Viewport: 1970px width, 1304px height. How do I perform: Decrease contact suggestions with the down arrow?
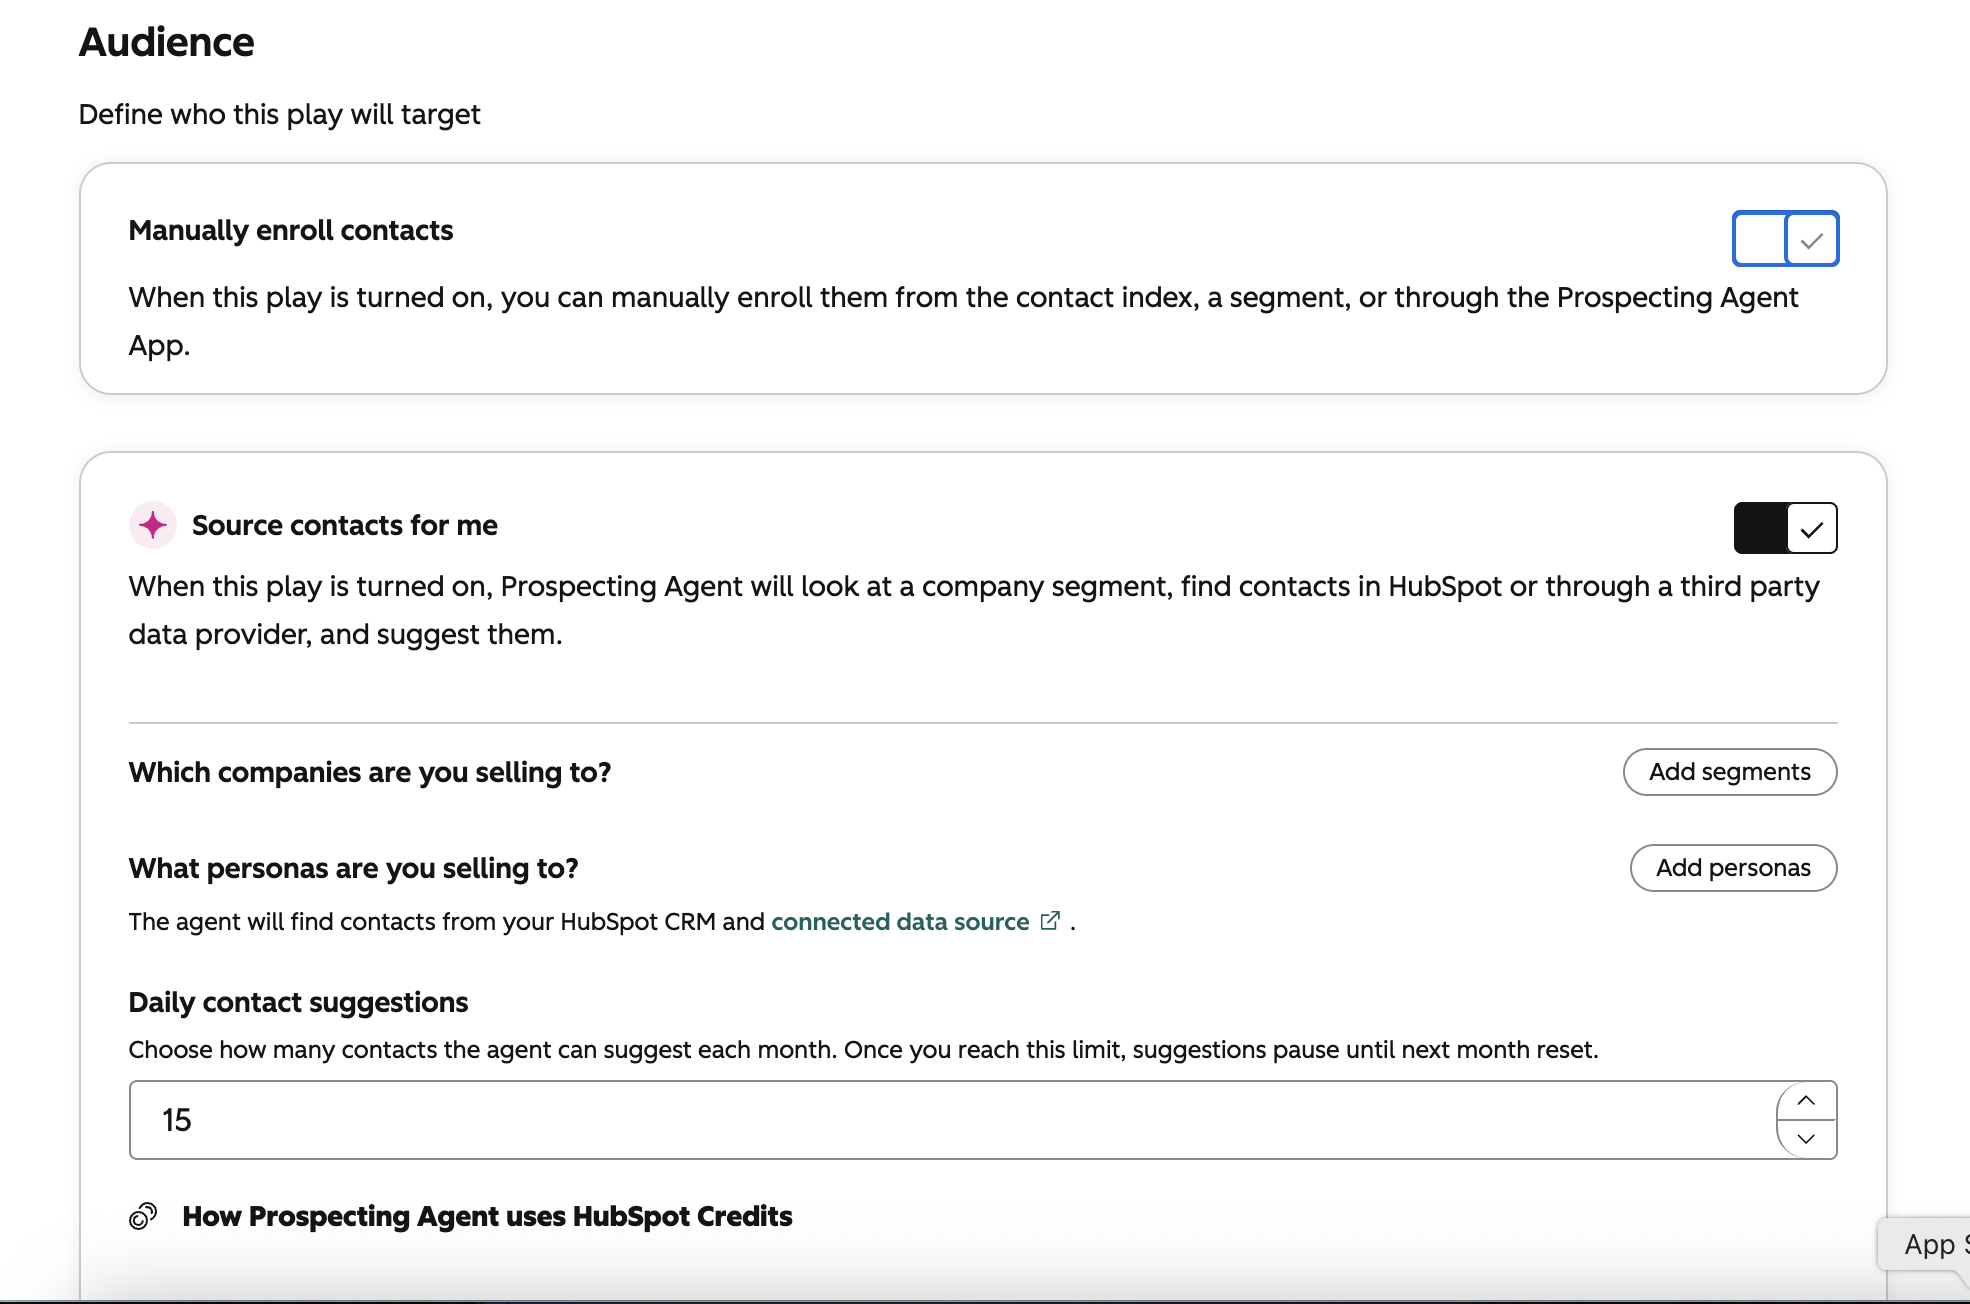coord(1806,1139)
